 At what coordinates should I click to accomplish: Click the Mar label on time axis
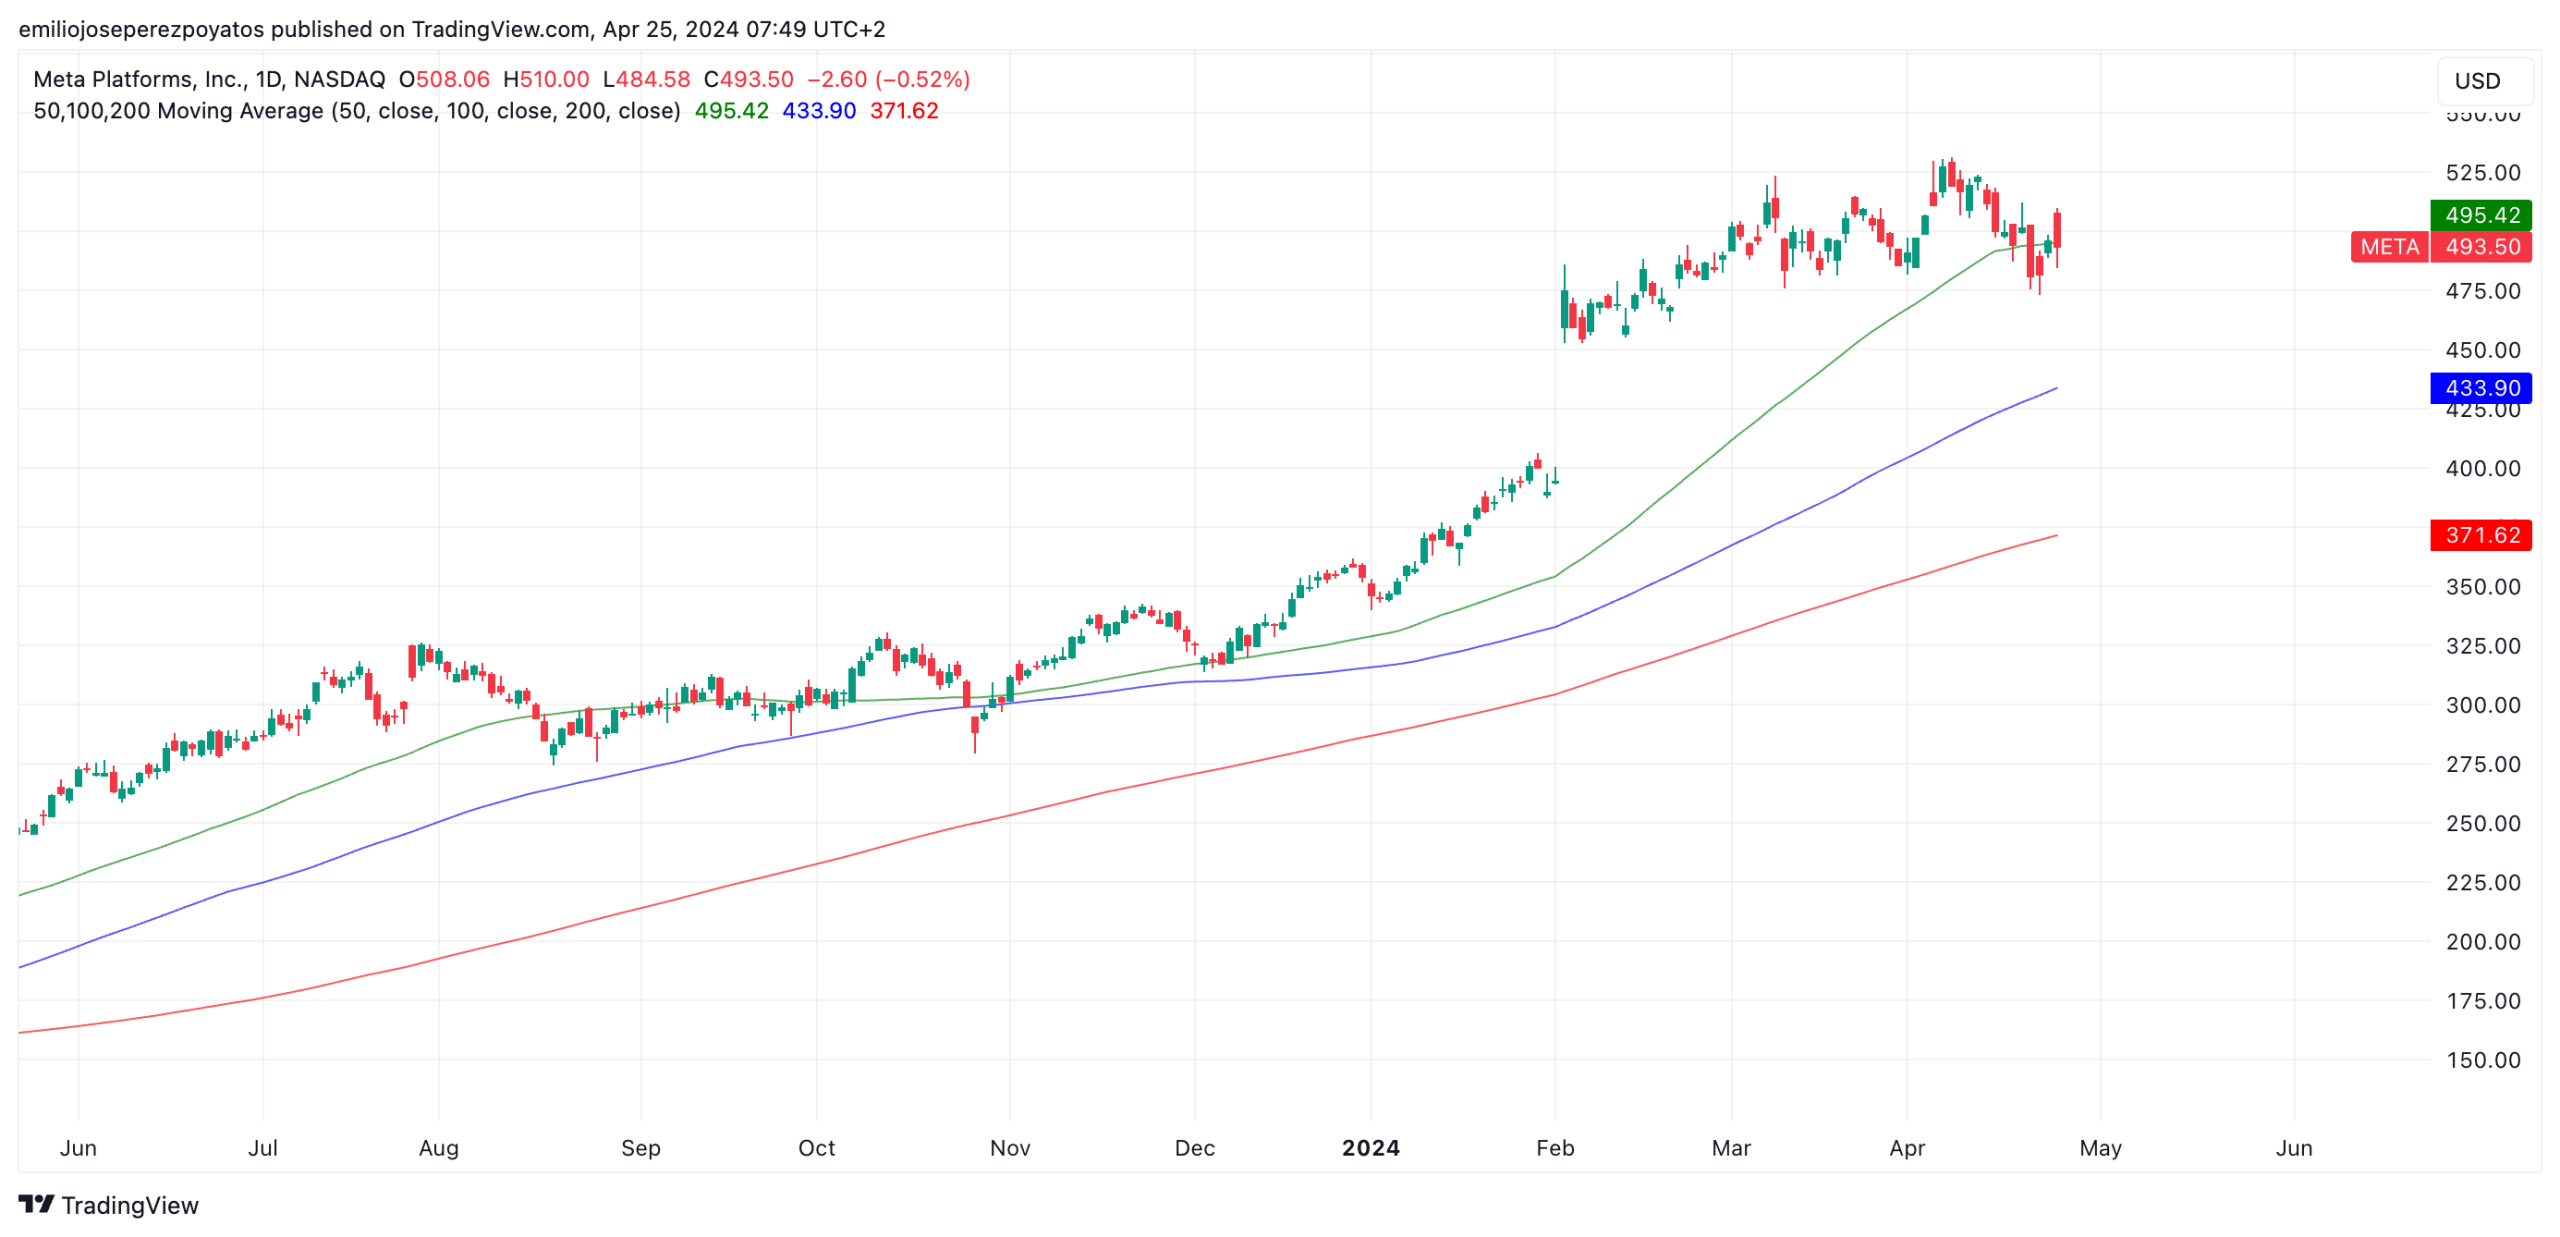point(1731,1147)
